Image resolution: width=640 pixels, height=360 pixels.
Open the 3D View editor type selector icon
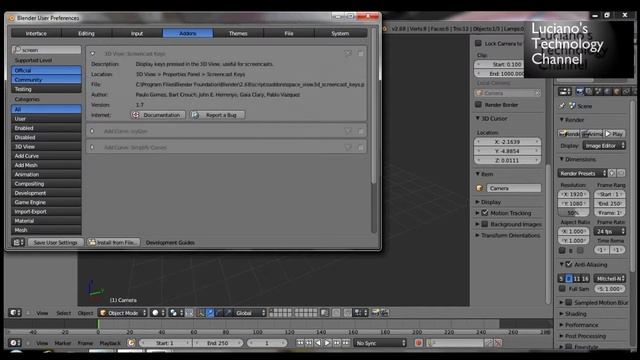coord(15,313)
